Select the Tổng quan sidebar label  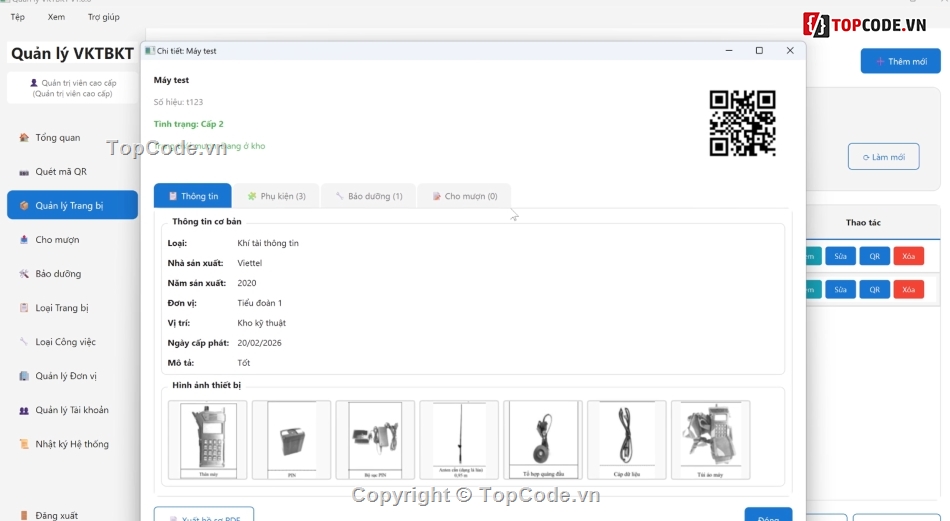tap(58, 138)
